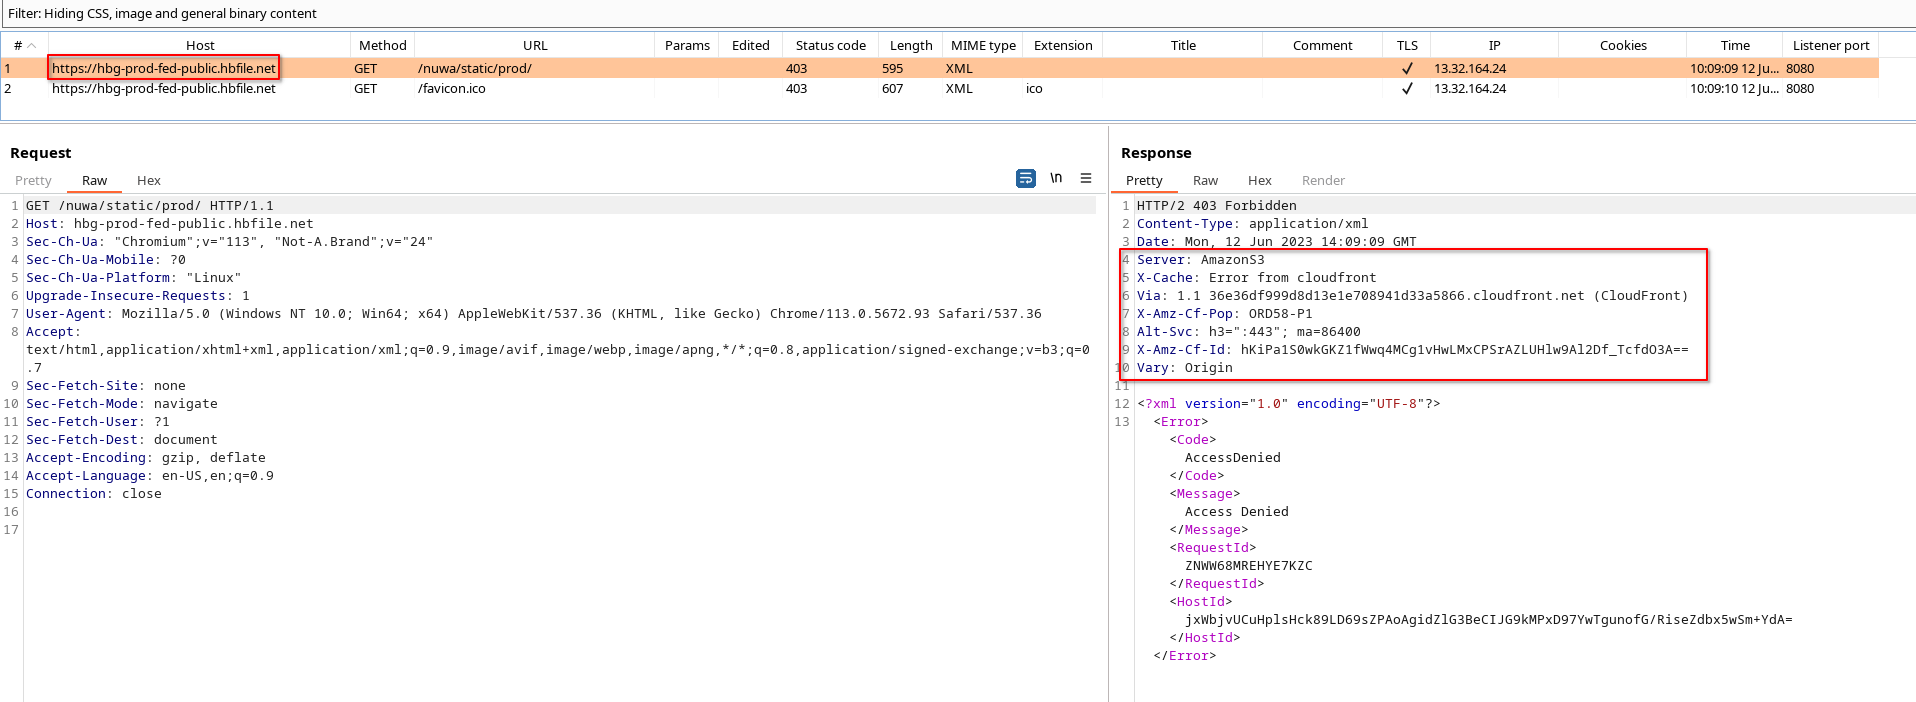Toggle the show non-printable characters icon

pos(1056,178)
